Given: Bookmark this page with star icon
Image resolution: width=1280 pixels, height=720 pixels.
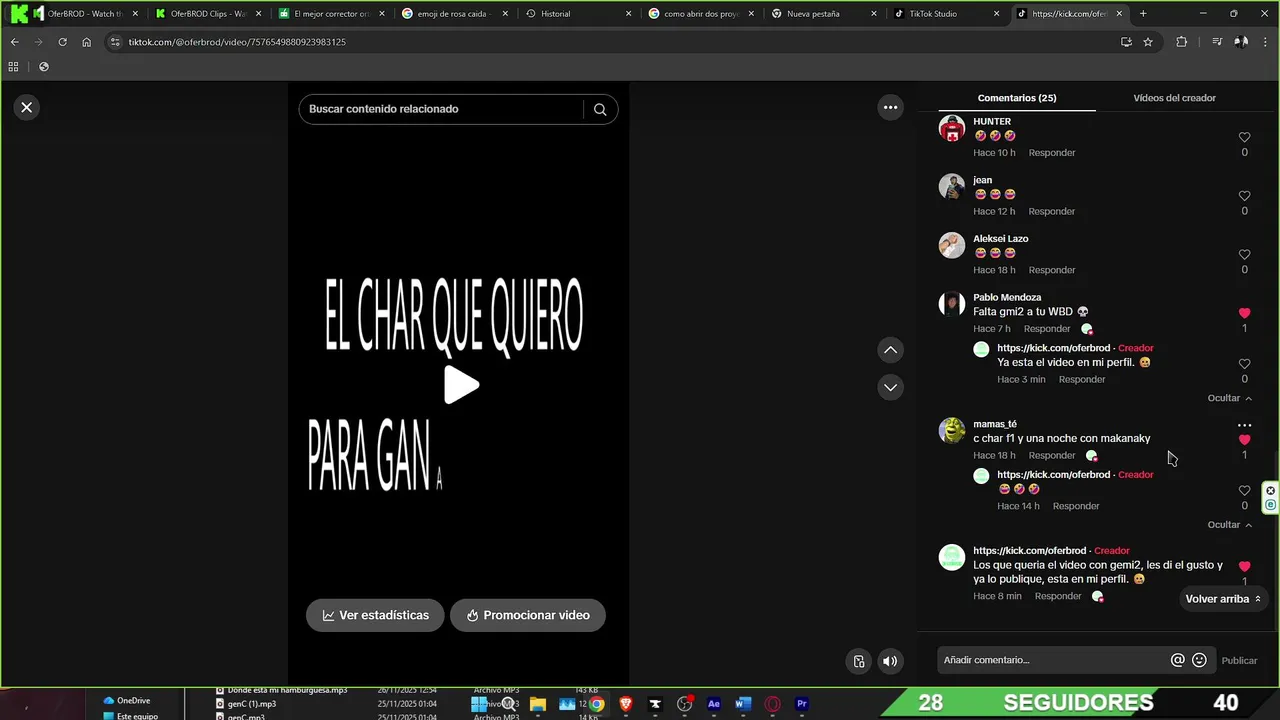Looking at the screenshot, I should click(1148, 42).
